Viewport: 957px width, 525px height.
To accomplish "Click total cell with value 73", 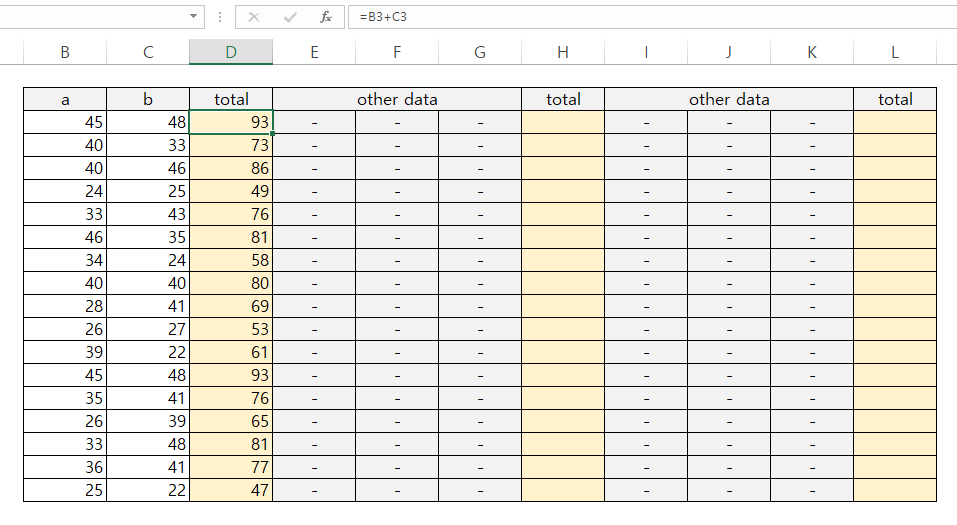I will (x=231, y=145).
